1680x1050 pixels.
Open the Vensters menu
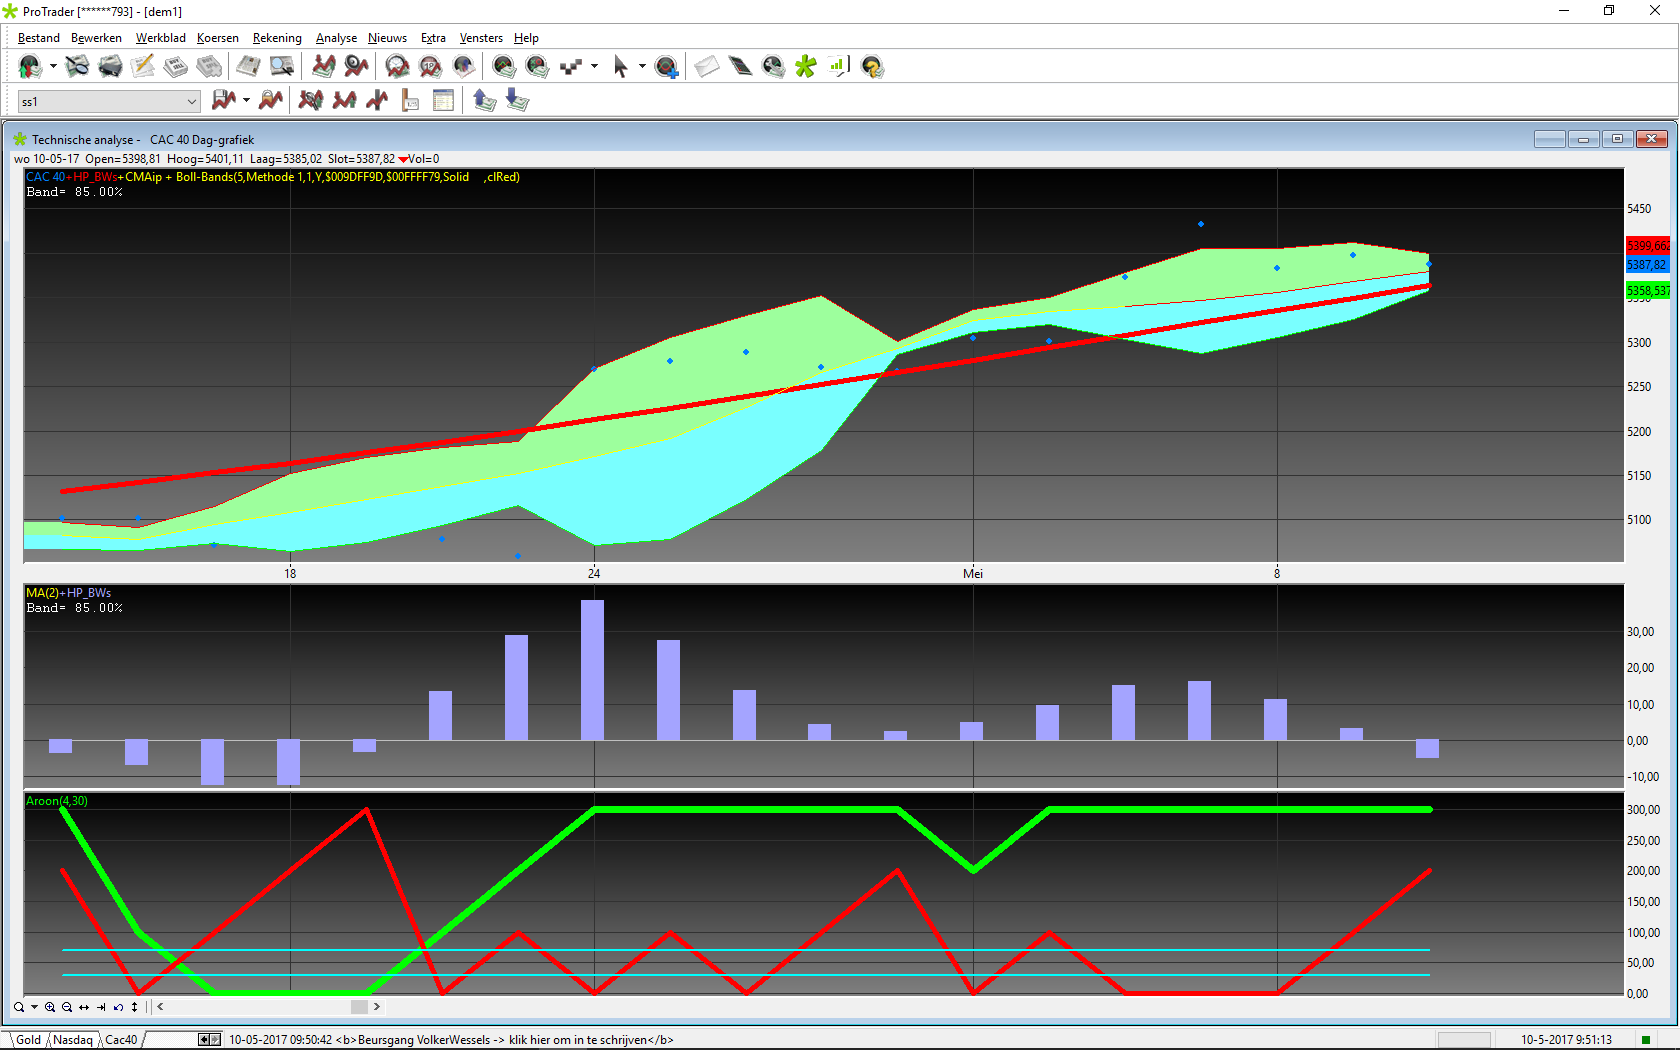pyautogui.click(x=481, y=38)
